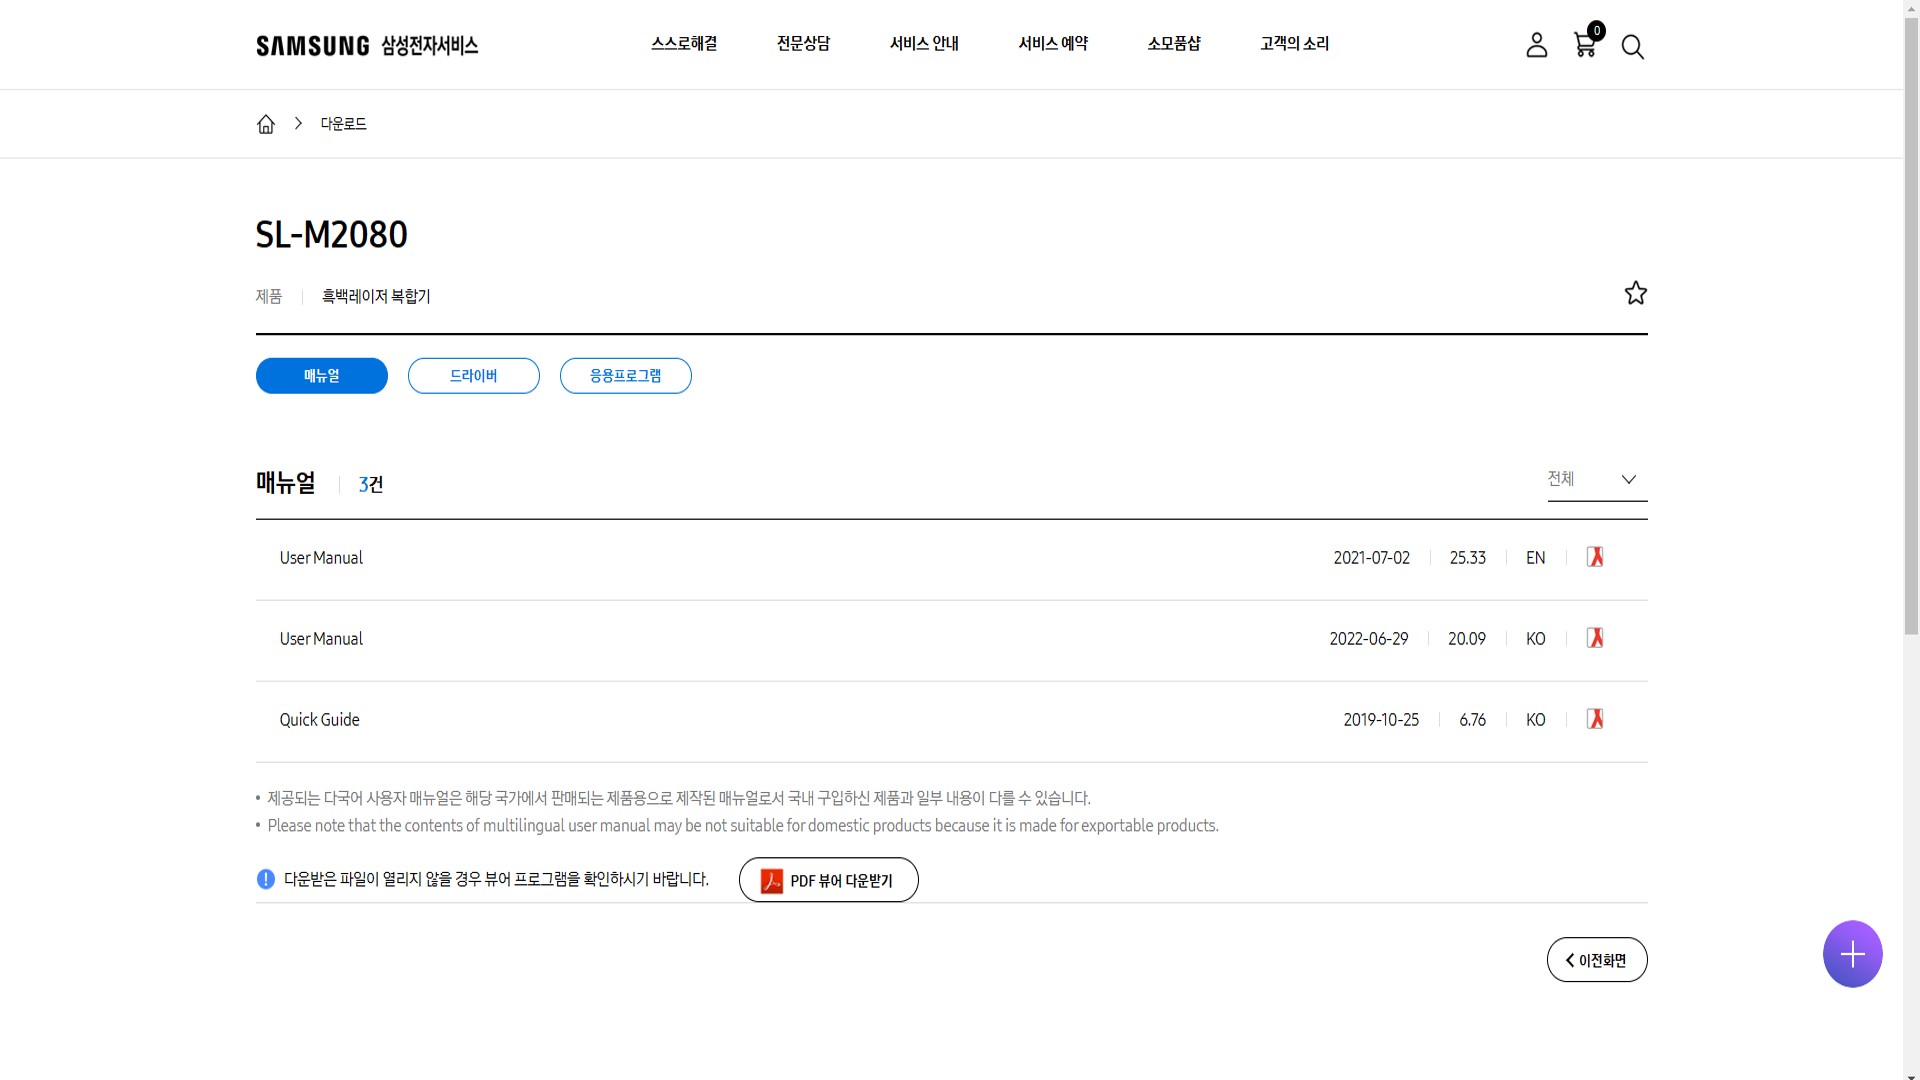Expand the 전체 language filter dropdown
This screenshot has width=1920, height=1080.
tap(1596, 479)
